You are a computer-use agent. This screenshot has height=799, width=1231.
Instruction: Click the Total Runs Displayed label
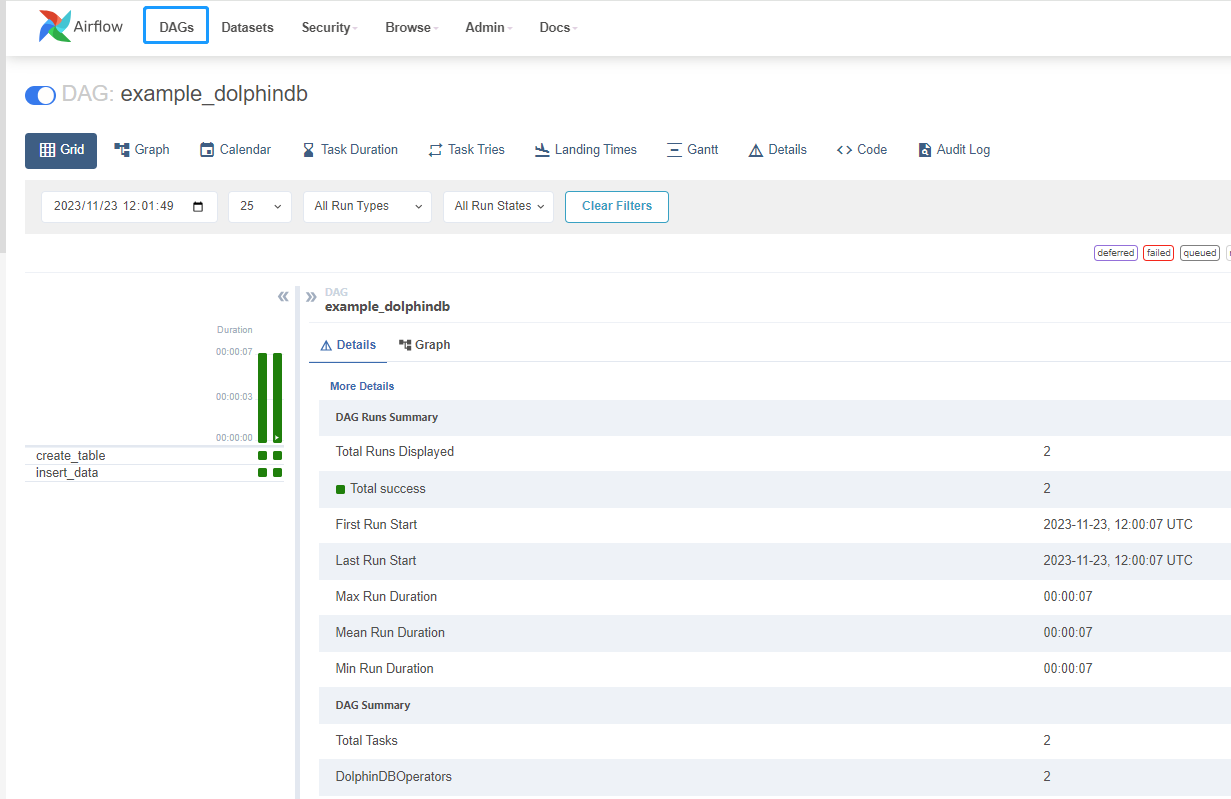[395, 452]
